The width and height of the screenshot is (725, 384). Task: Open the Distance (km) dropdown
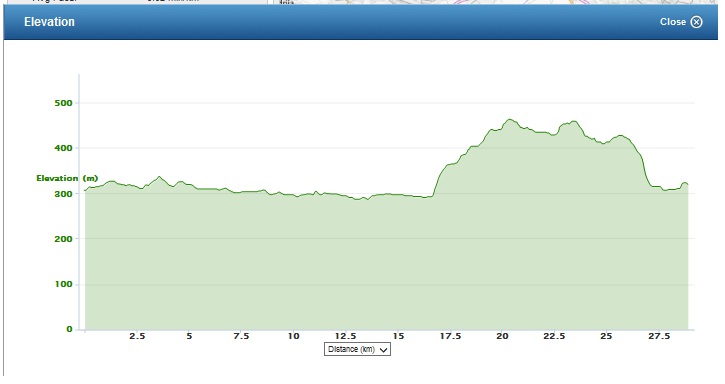tap(357, 349)
